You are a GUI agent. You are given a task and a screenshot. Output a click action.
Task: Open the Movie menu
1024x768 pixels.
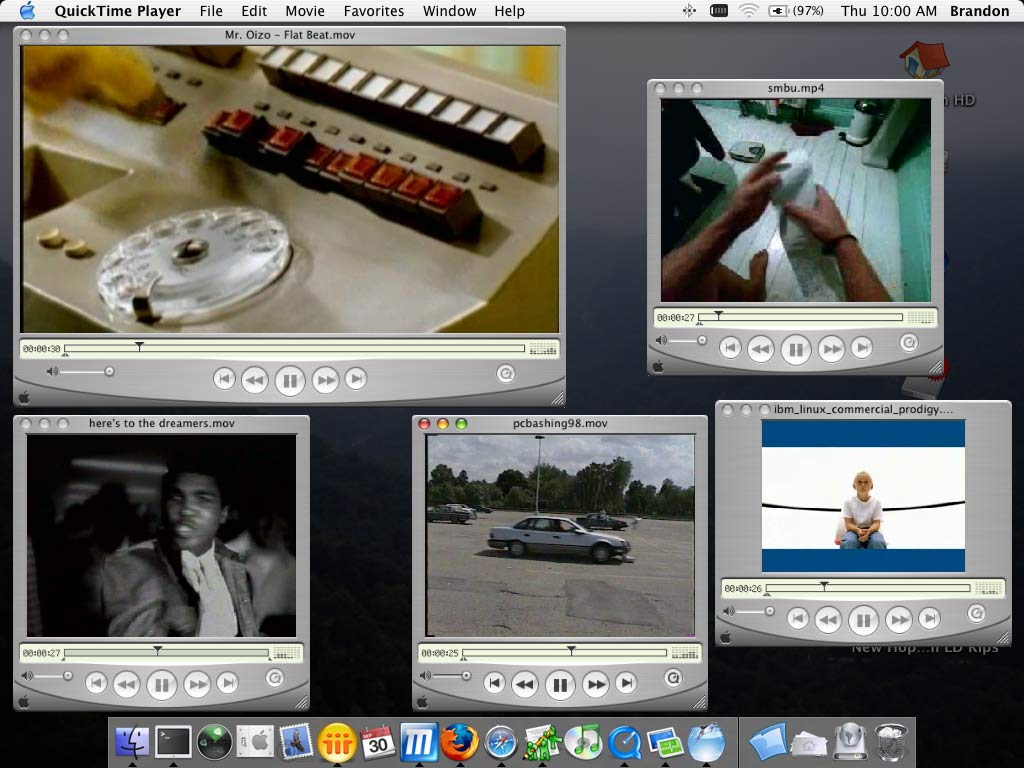(x=305, y=11)
